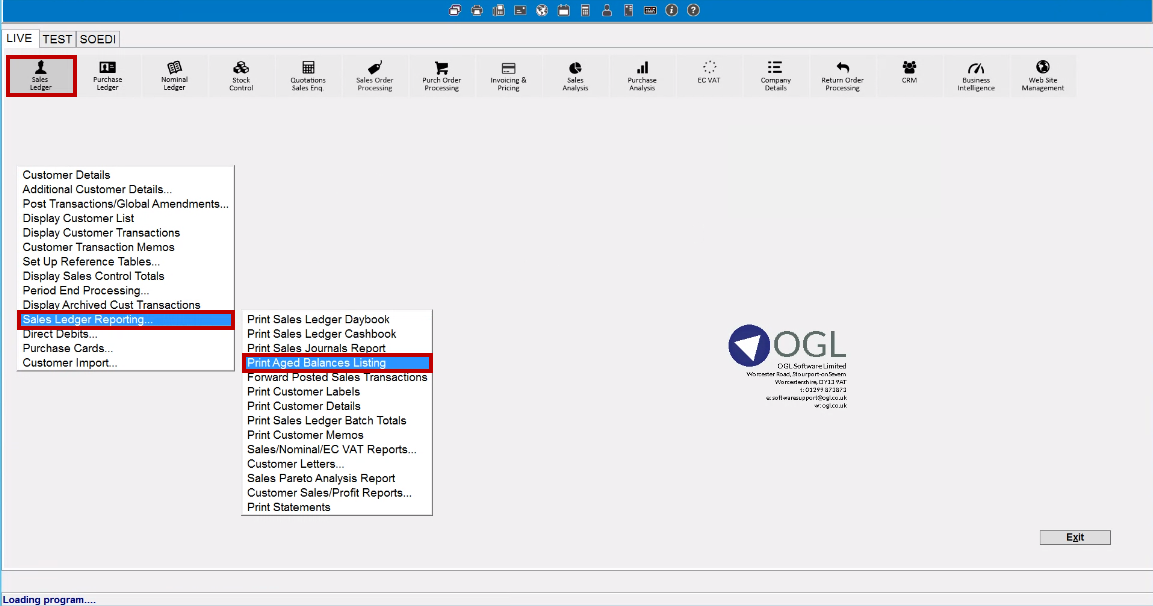
Task: Open the EC VAT module
Action: point(709,76)
